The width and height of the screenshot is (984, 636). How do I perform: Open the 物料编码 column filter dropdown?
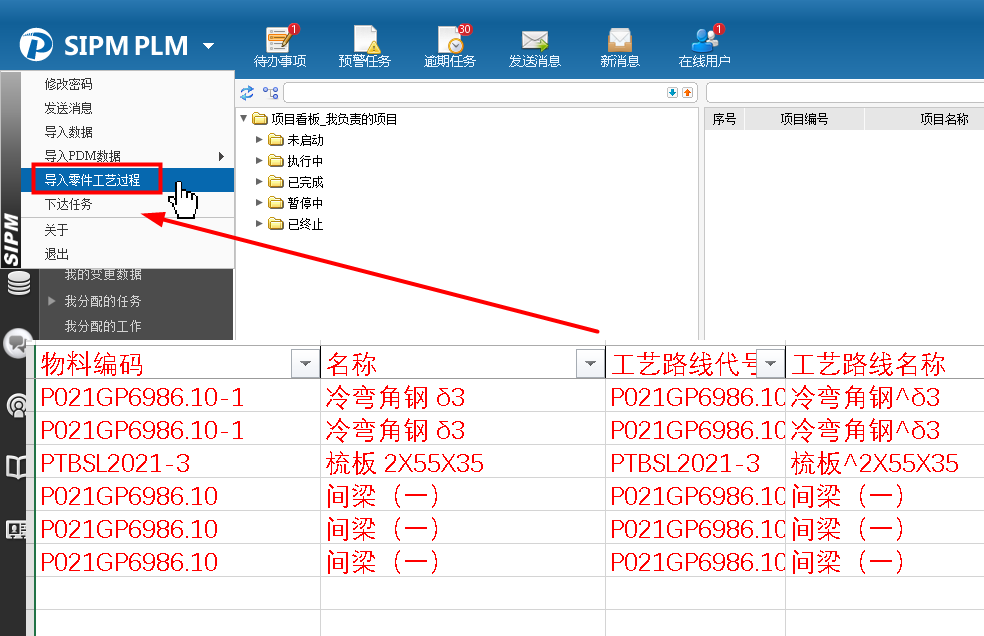[x=305, y=364]
